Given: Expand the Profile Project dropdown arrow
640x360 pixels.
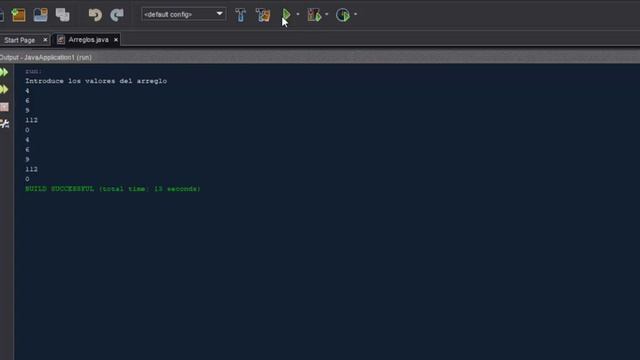Looking at the screenshot, I should click(356, 15).
